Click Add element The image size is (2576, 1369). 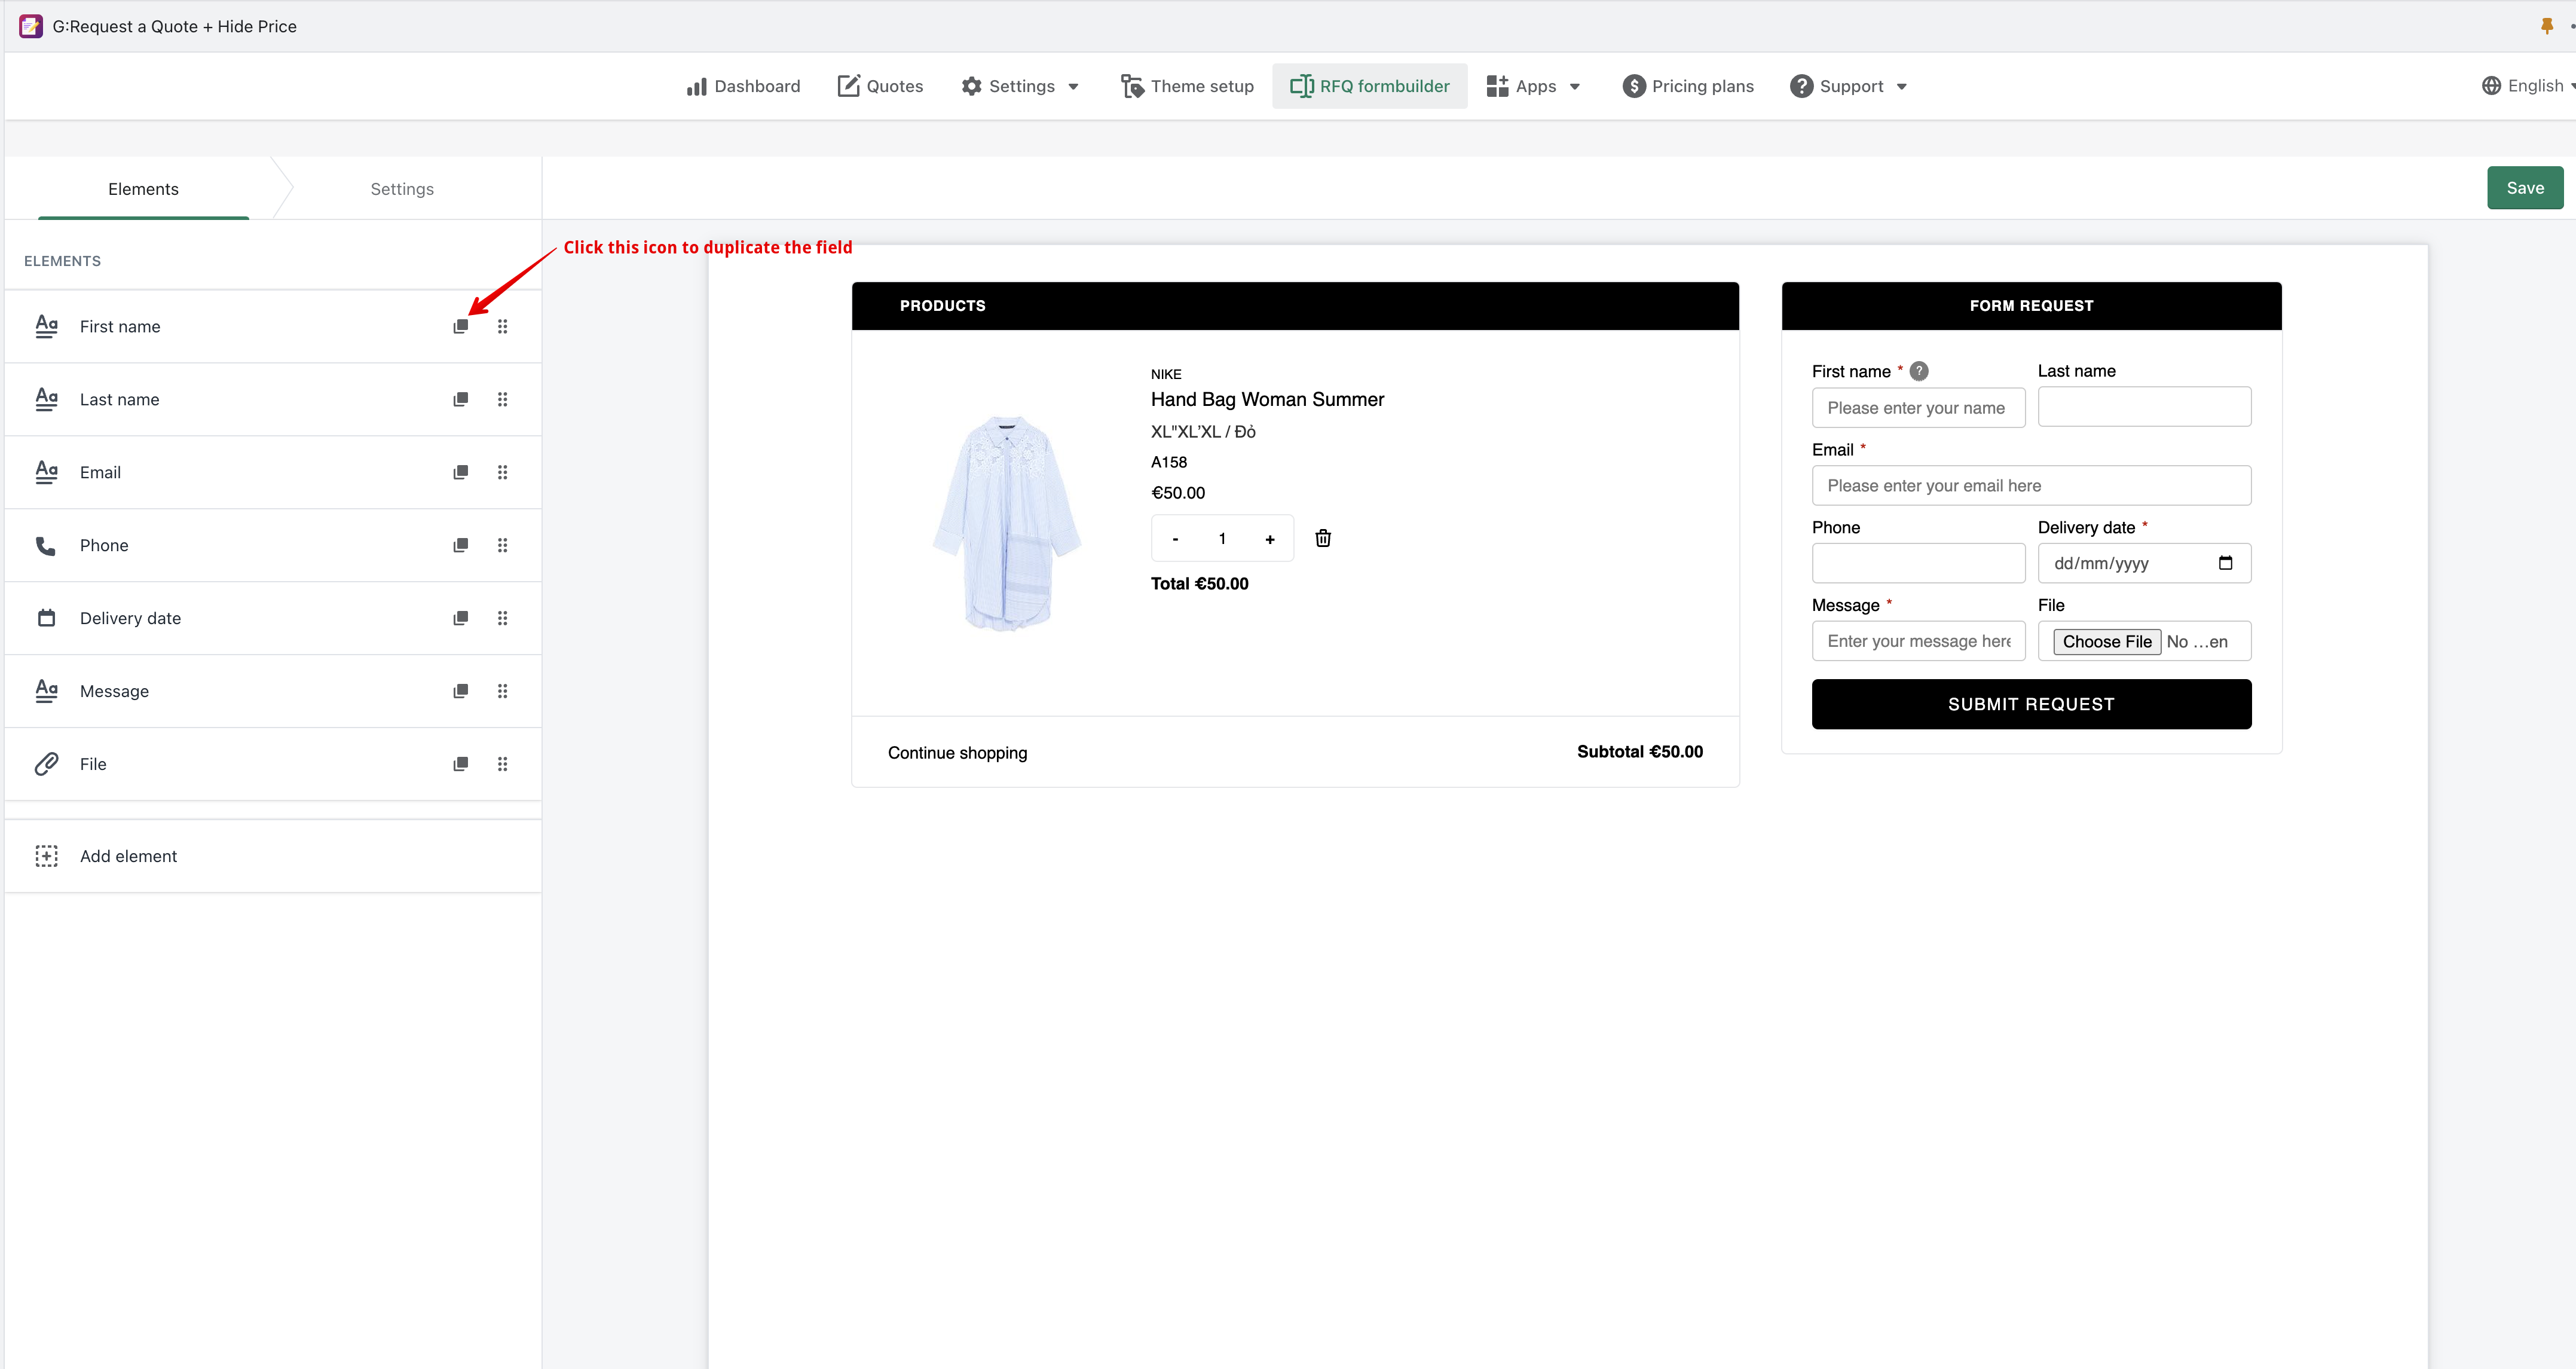(273, 856)
